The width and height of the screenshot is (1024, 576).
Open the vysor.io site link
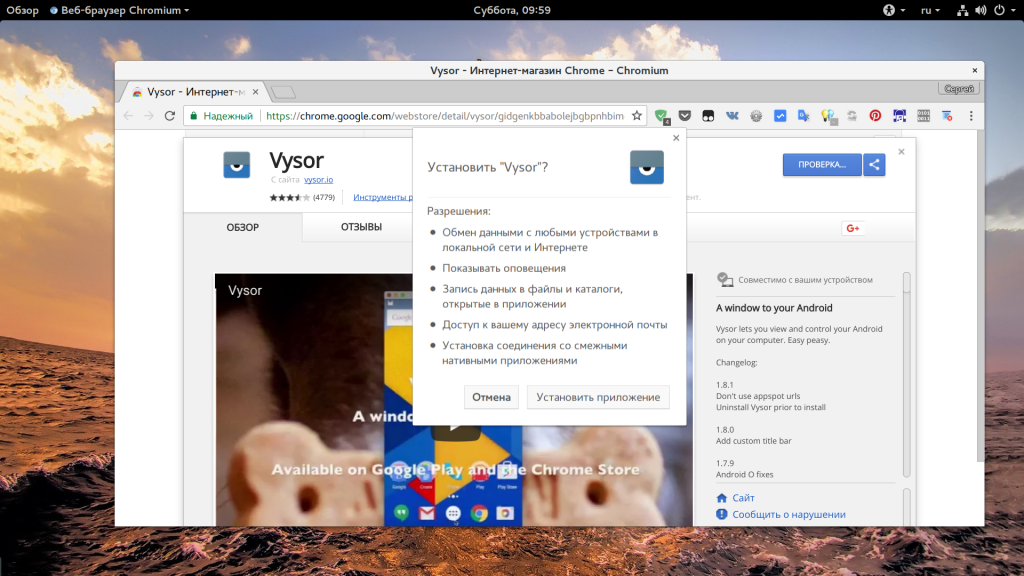[319, 180]
